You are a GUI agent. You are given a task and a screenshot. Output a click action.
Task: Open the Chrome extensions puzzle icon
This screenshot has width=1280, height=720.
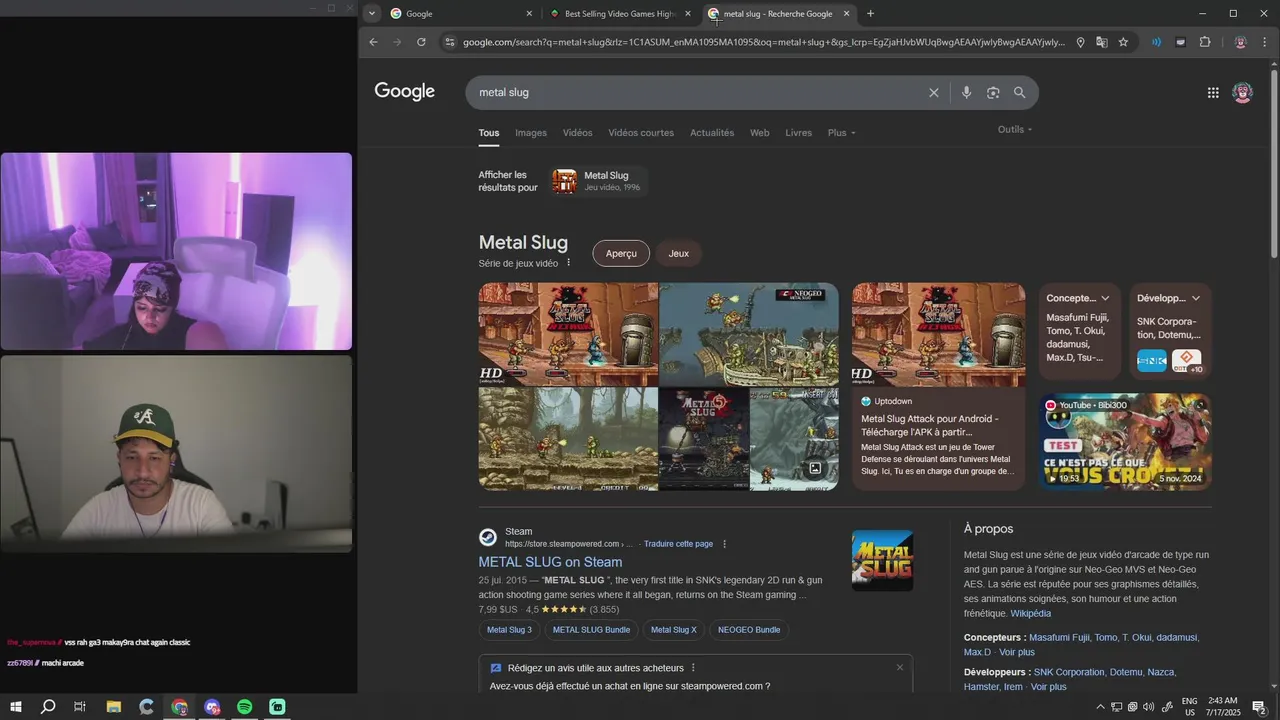tap(1205, 42)
